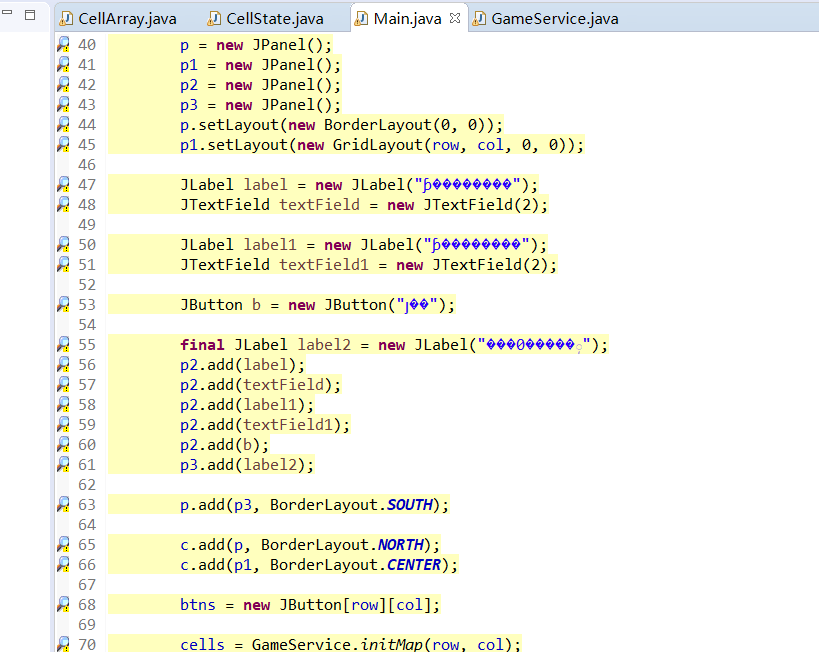Image resolution: width=819 pixels, height=652 pixels.
Task: Click the search marker on line 51
Action: (x=63, y=264)
